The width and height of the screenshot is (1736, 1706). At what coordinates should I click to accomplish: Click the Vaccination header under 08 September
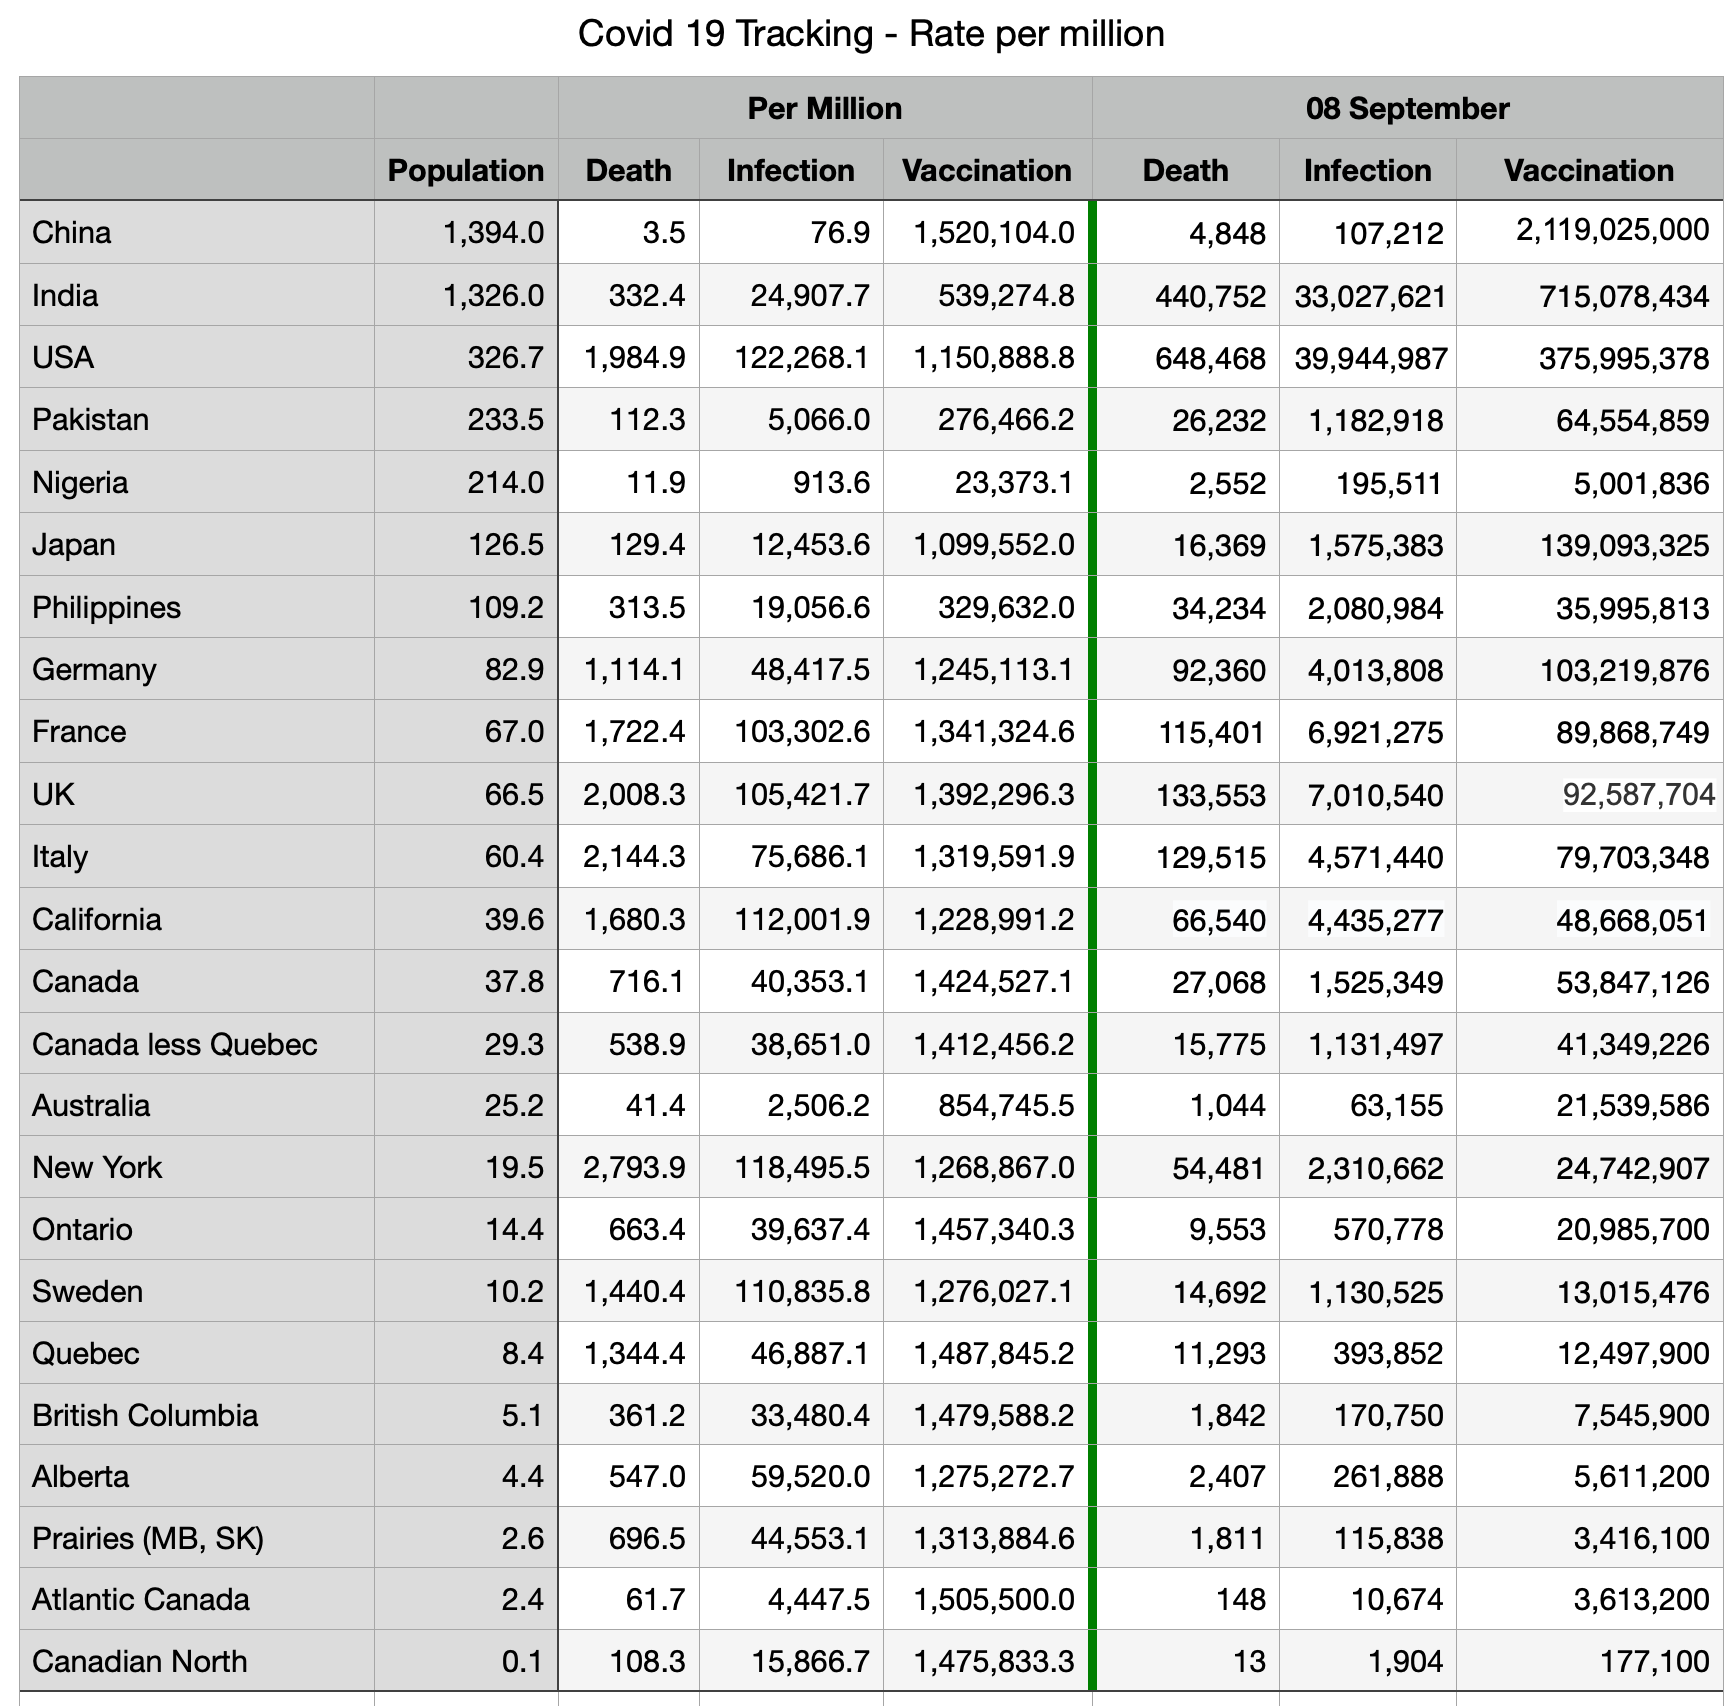(1588, 170)
